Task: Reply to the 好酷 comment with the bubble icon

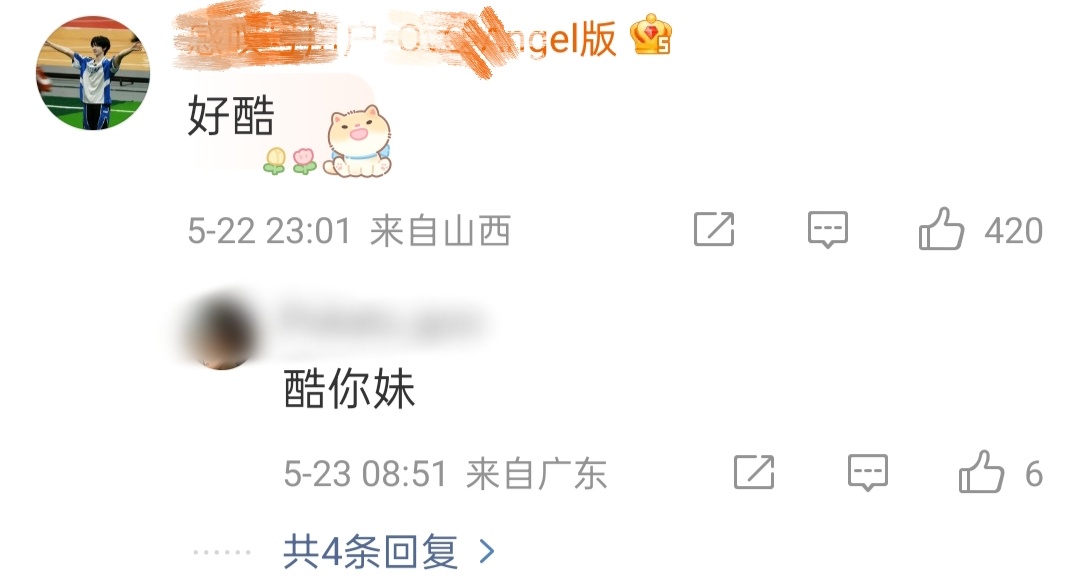Action: [x=828, y=229]
